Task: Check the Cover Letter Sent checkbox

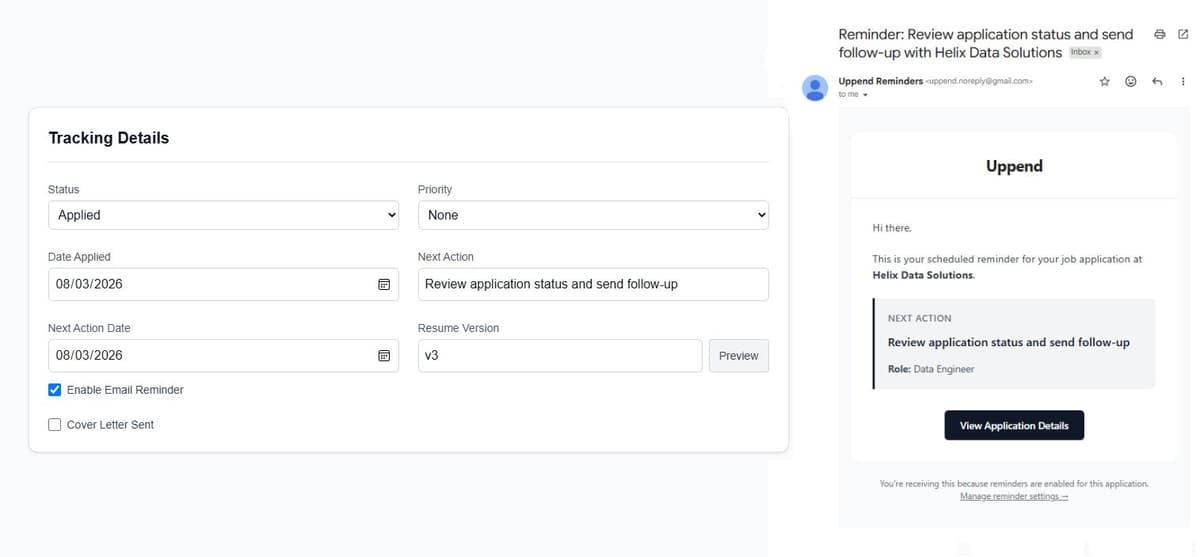Action: (x=55, y=425)
